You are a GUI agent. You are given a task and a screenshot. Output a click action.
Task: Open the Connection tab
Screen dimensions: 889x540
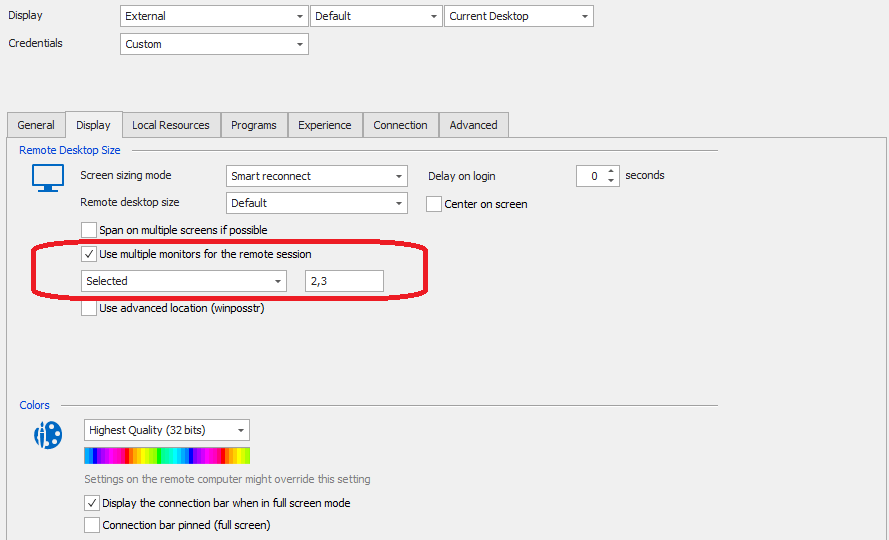pos(400,125)
